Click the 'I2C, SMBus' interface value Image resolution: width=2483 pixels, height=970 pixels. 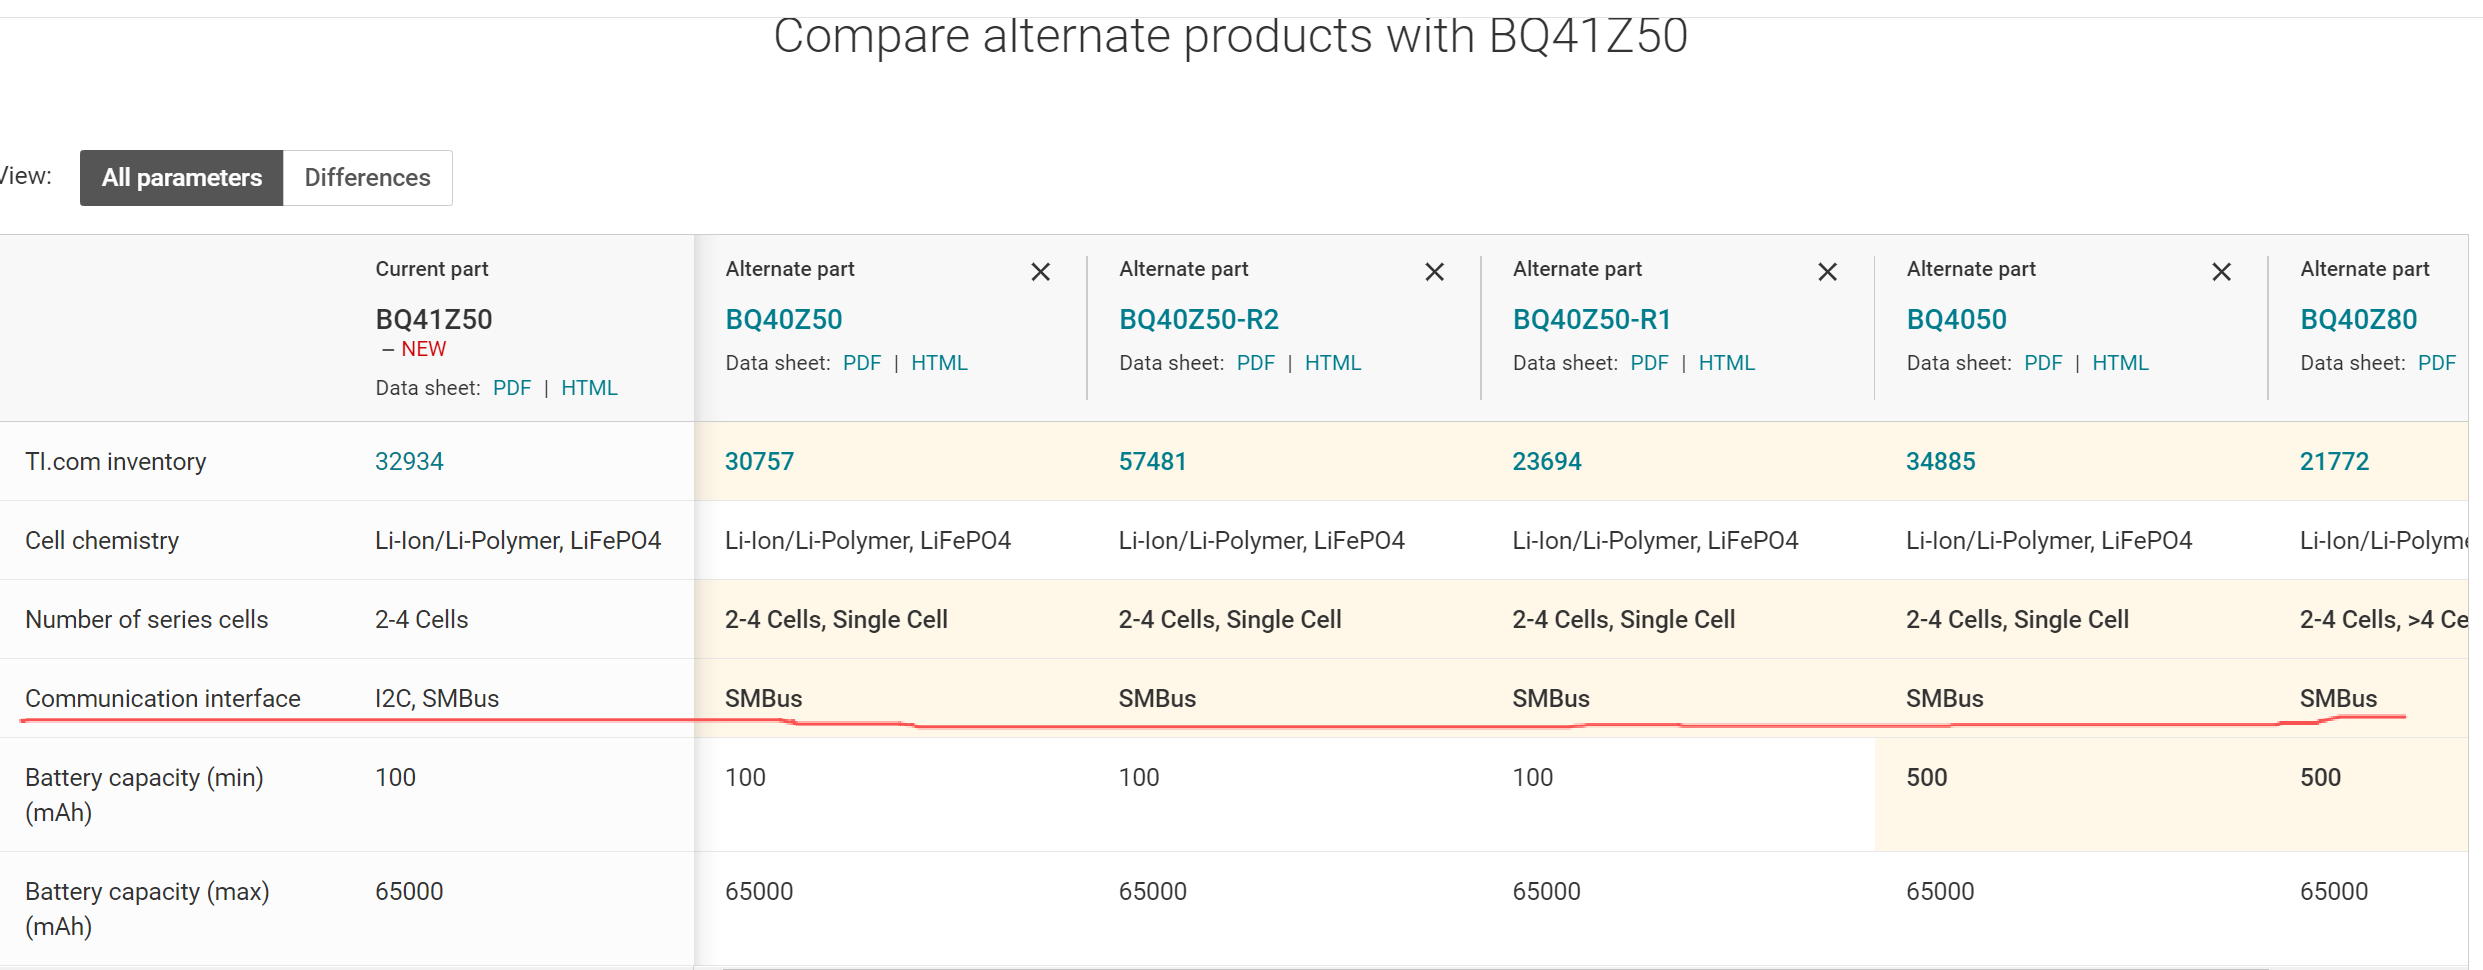[437, 698]
